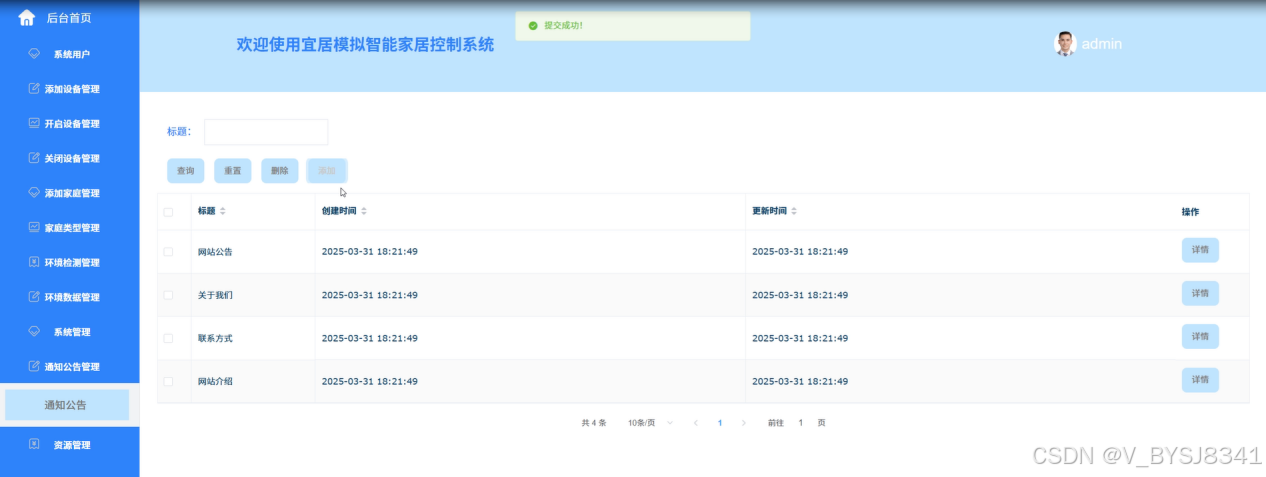Focus the 标题 search input field
Screen dimensions: 1266x477
(266, 132)
